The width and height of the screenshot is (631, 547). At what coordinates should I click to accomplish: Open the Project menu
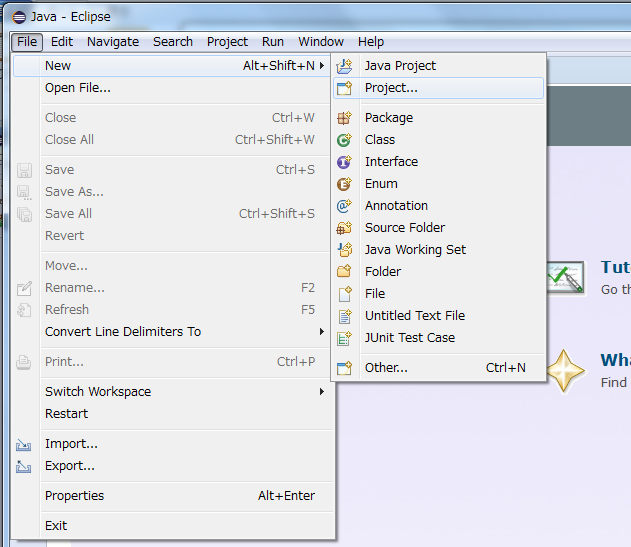pyautogui.click(x=227, y=42)
